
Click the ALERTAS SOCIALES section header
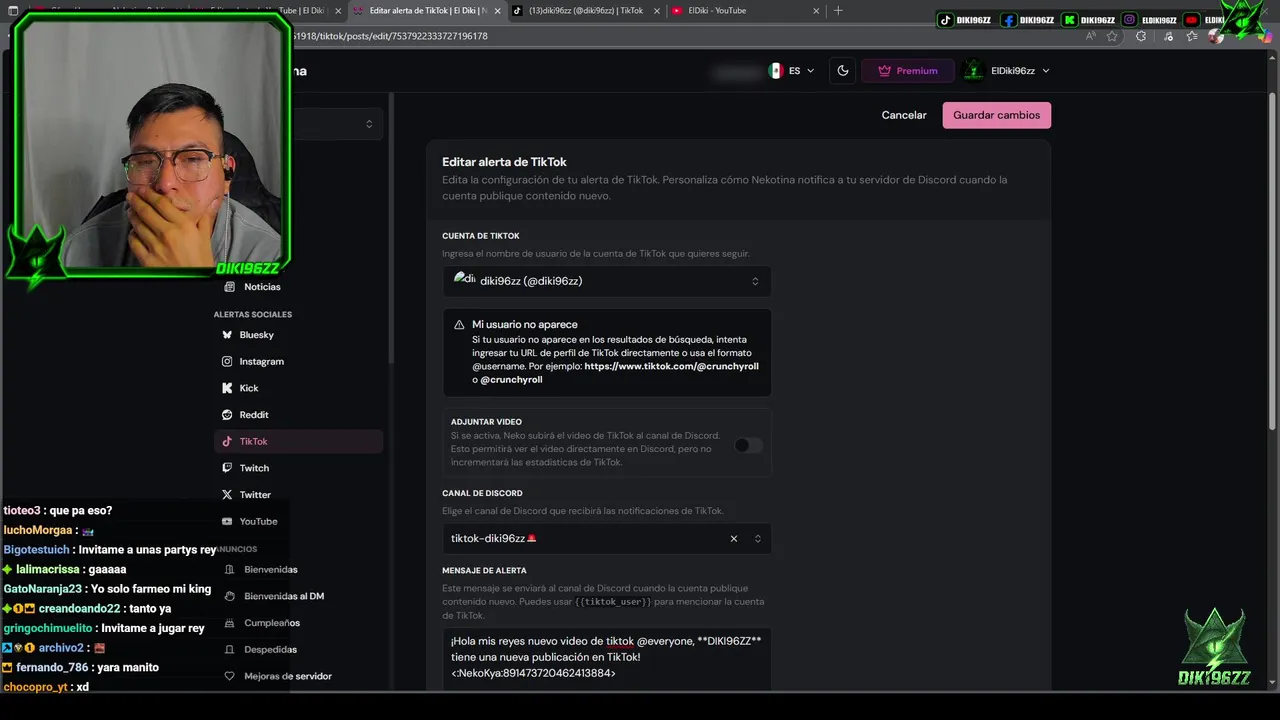click(253, 314)
